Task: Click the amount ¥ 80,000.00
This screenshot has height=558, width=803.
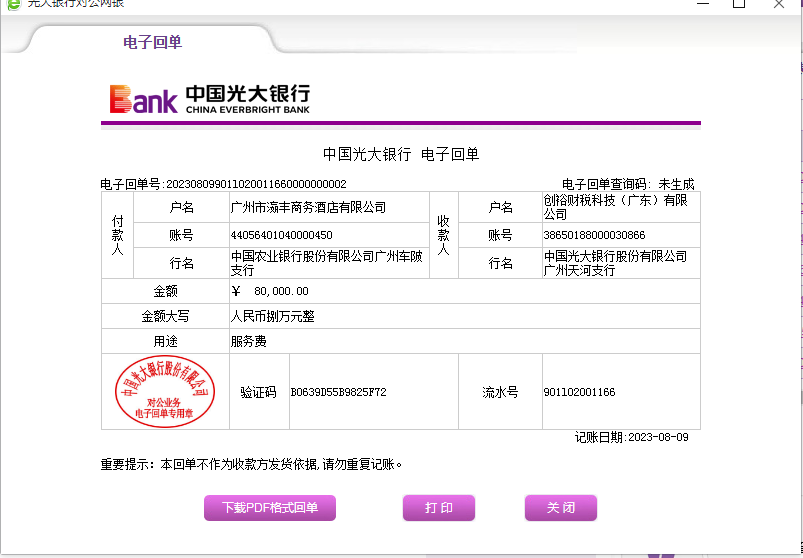Action: pyautogui.click(x=270, y=291)
